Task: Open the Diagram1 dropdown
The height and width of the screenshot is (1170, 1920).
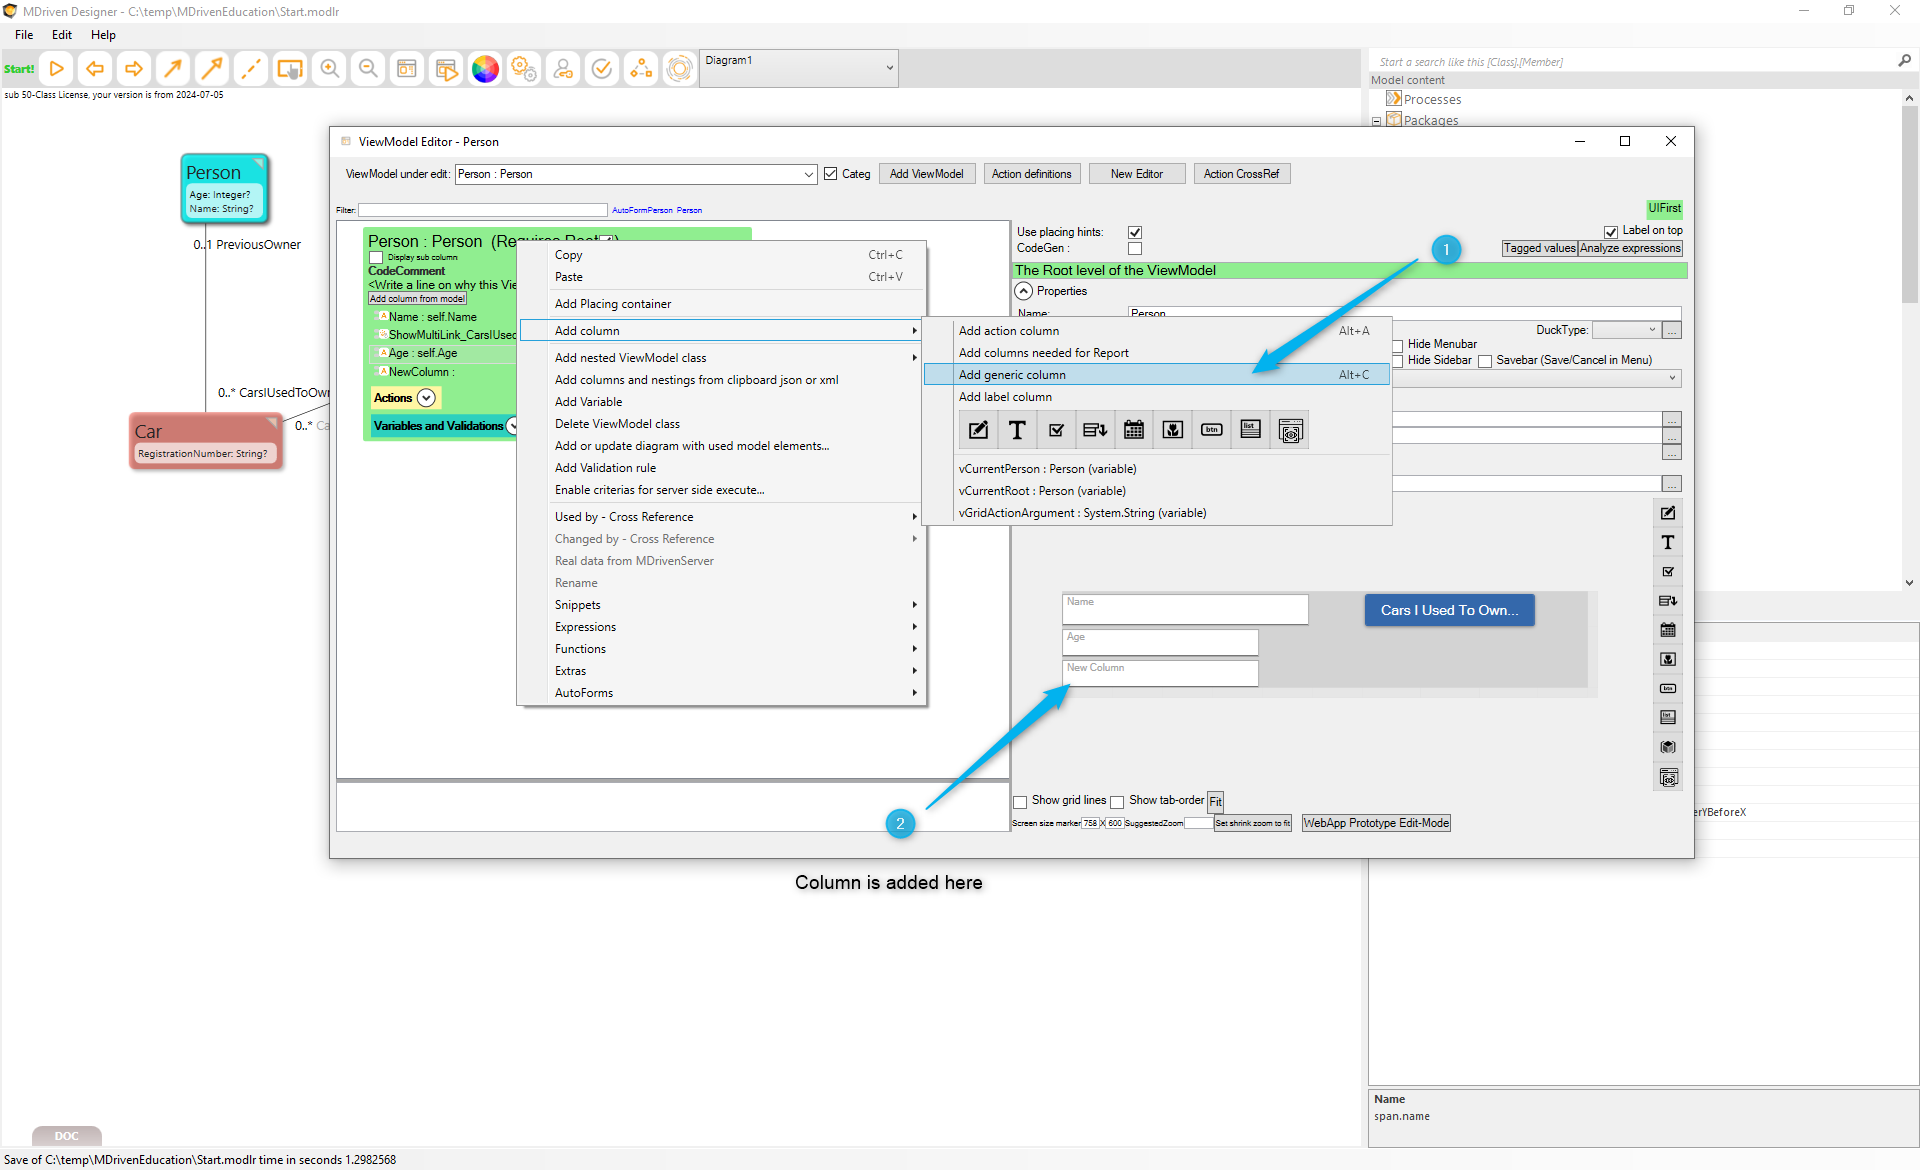Action: pos(889,68)
